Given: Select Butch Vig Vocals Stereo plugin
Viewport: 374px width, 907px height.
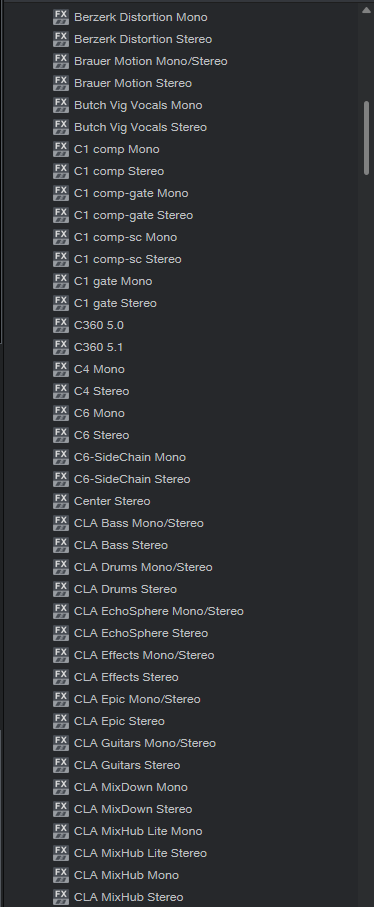Looking at the screenshot, I should click(140, 127).
